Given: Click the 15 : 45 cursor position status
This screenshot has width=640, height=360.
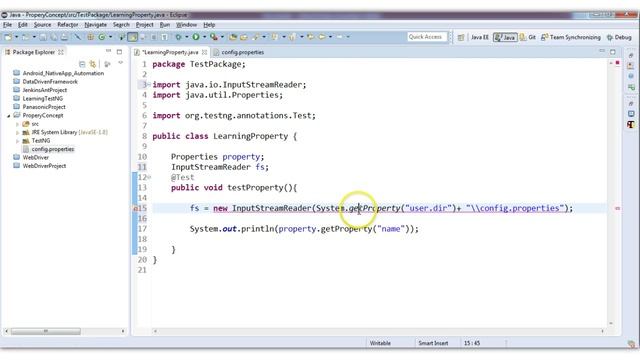Looking at the screenshot, I should coord(471,343).
